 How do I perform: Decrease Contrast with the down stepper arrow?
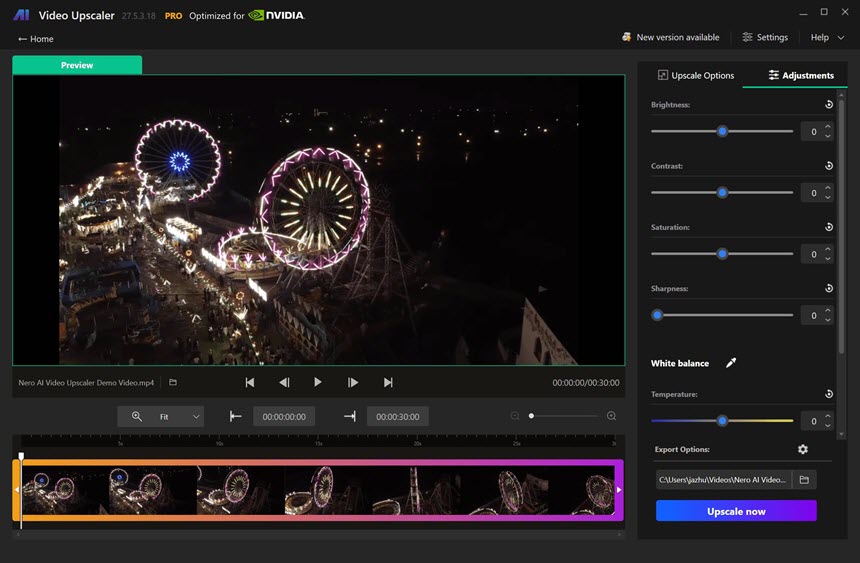point(828,197)
